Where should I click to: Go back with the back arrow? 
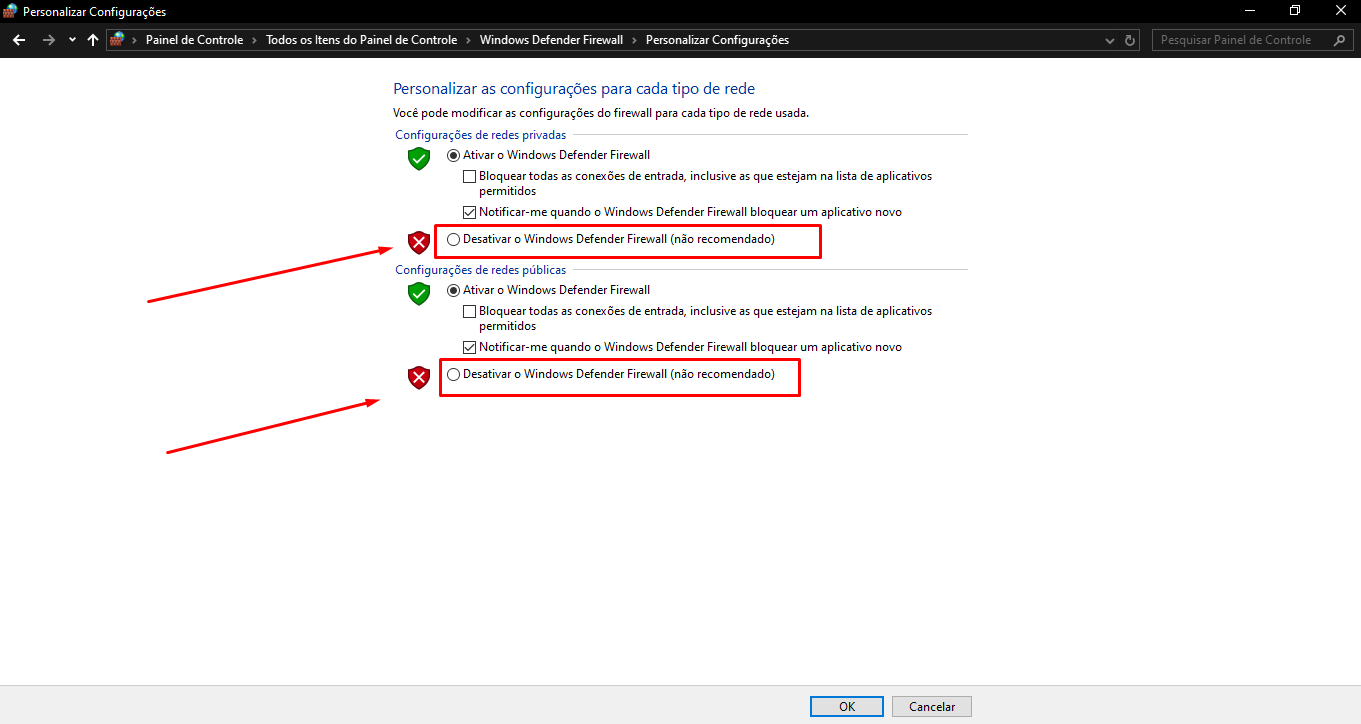click(x=18, y=40)
